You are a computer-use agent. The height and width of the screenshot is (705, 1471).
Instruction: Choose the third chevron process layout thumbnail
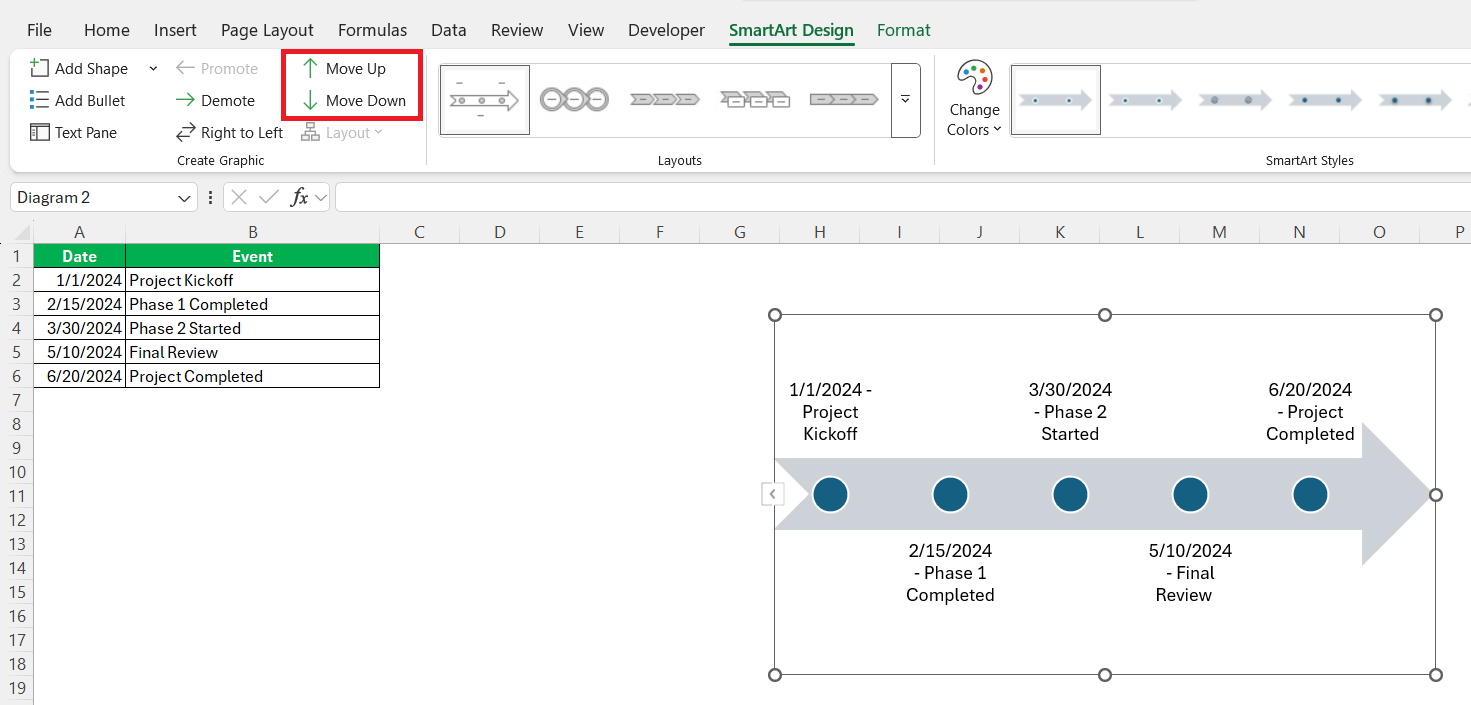(x=664, y=100)
